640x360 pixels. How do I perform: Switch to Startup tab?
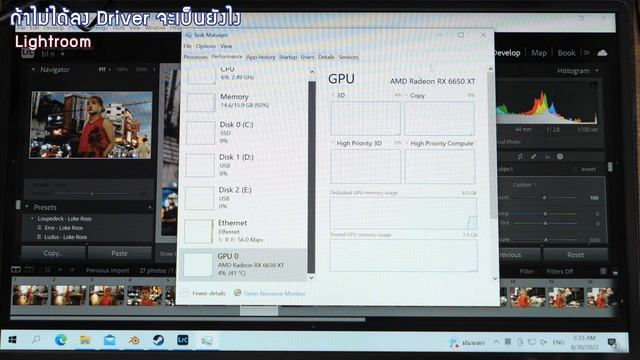pos(288,57)
